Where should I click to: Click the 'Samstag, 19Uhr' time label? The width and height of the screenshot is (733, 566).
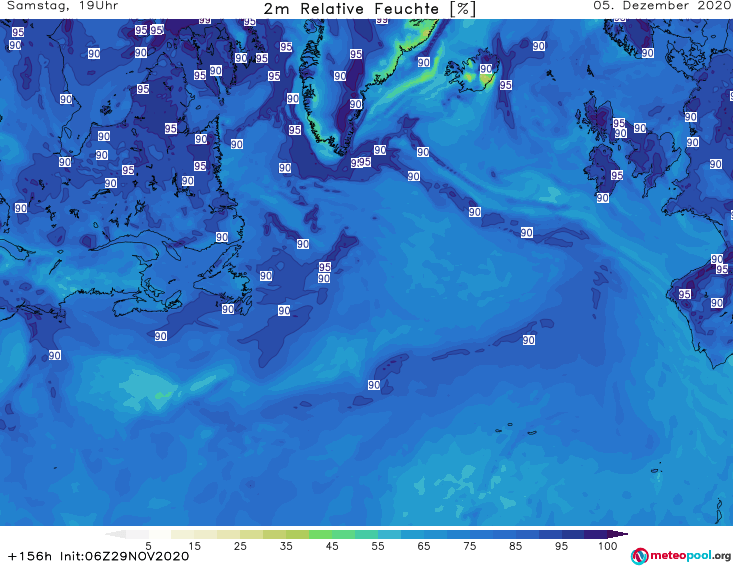coord(63,6)
